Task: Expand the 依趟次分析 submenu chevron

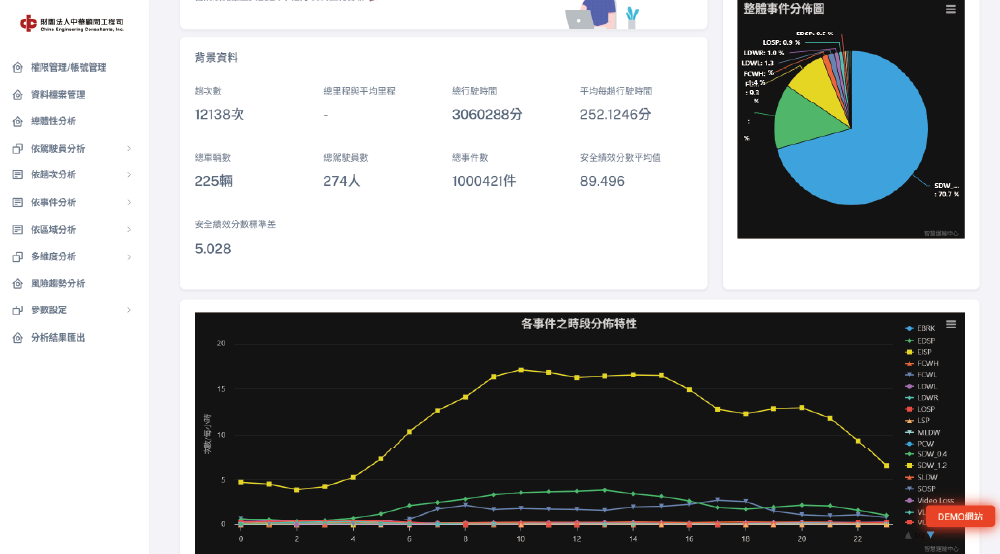Action: pyautogui.click(x=129, y=175)
